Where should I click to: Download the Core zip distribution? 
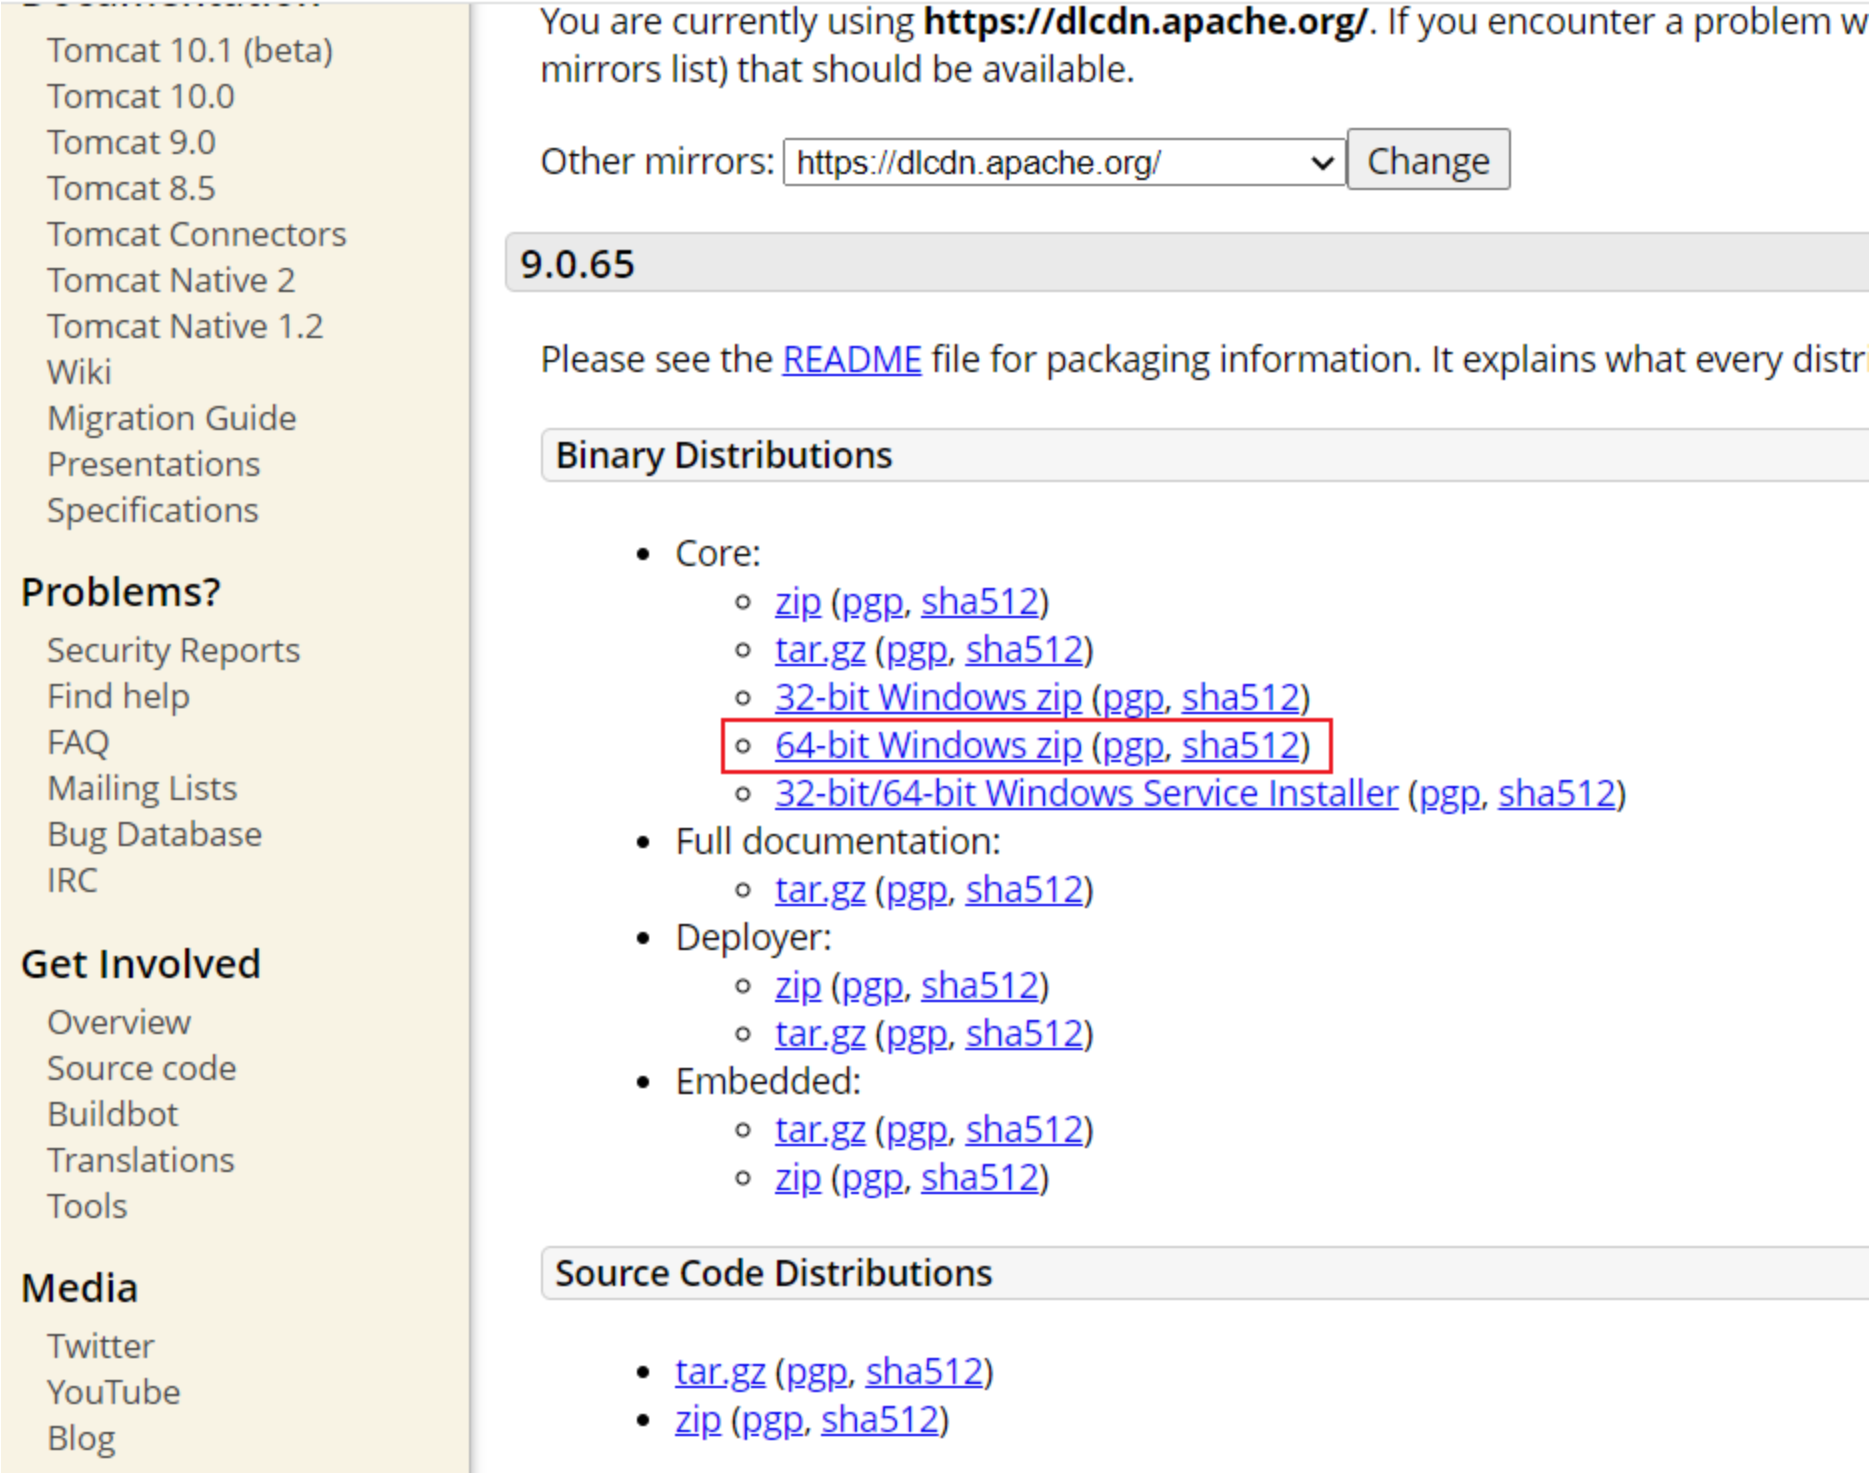(x=798, y=602)
